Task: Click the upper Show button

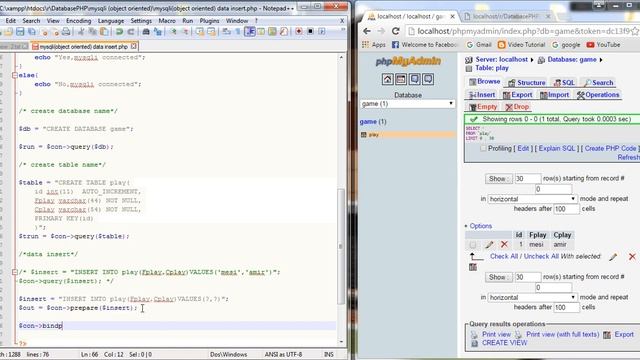Action: click(x=498, y=179)
